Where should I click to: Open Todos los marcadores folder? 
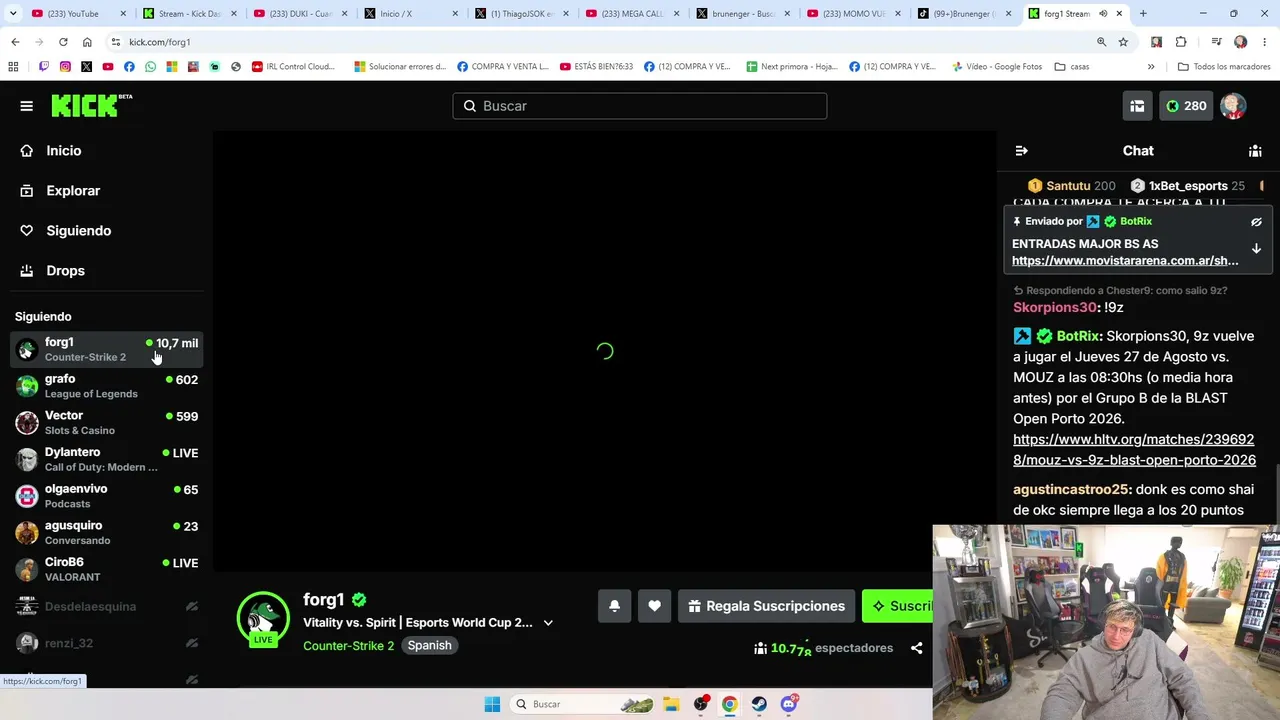(1224, 67)
